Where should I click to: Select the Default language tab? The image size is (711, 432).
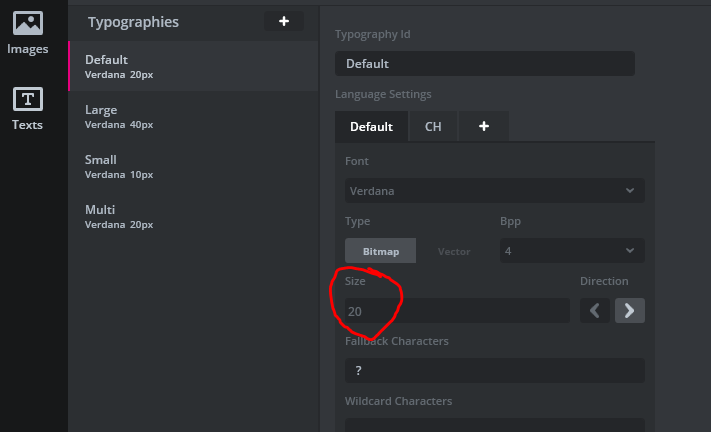[x=371, y=127]
